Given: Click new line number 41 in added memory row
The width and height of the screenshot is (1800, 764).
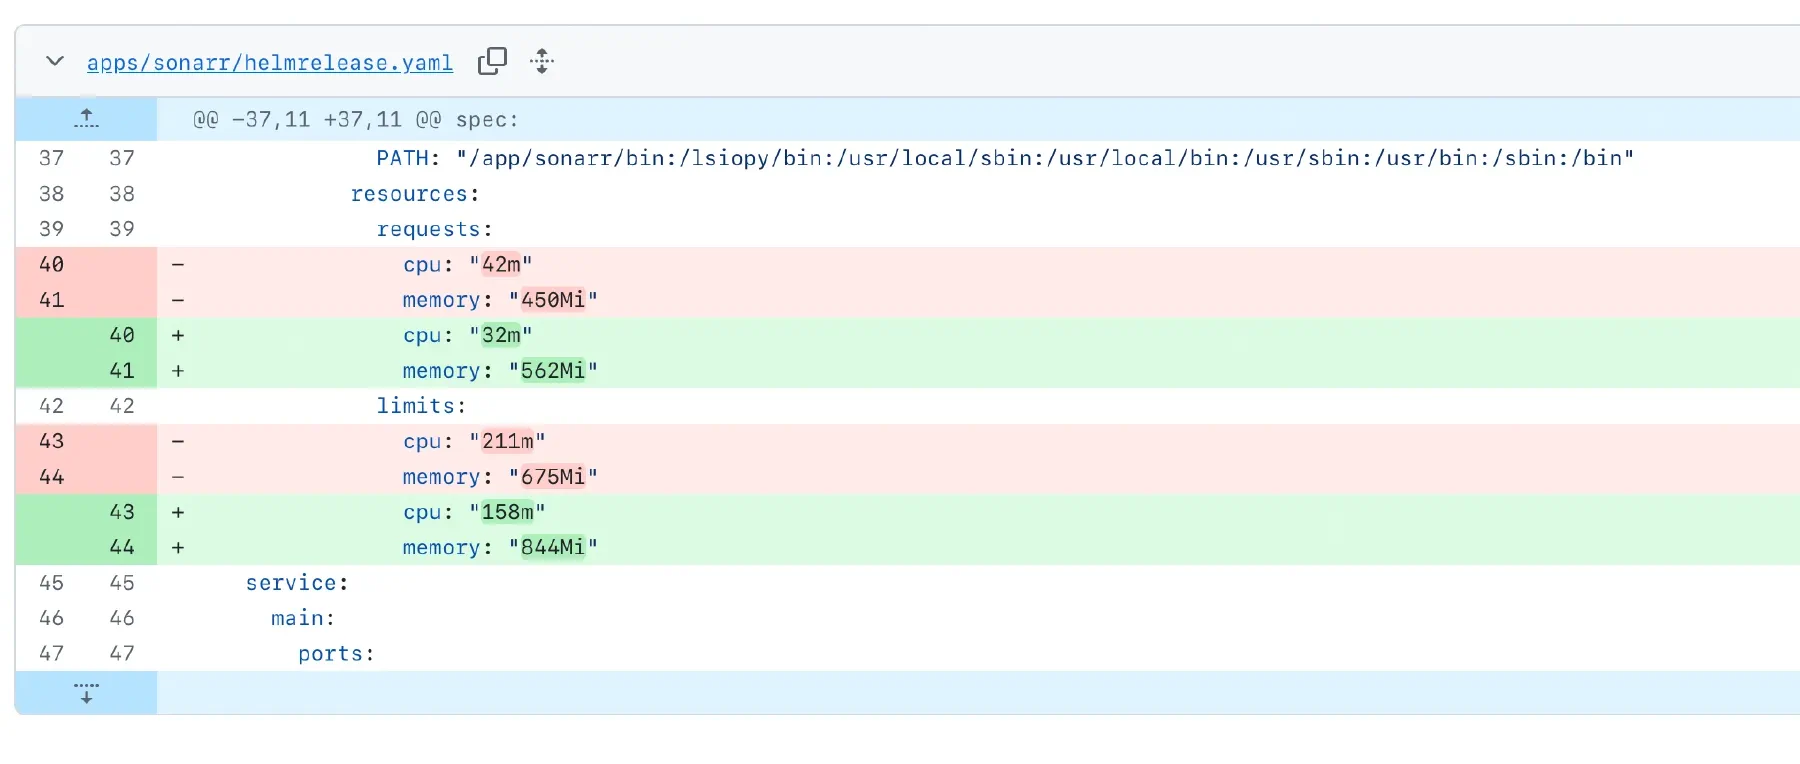Looking at the screenshot, I should [122, 371].
